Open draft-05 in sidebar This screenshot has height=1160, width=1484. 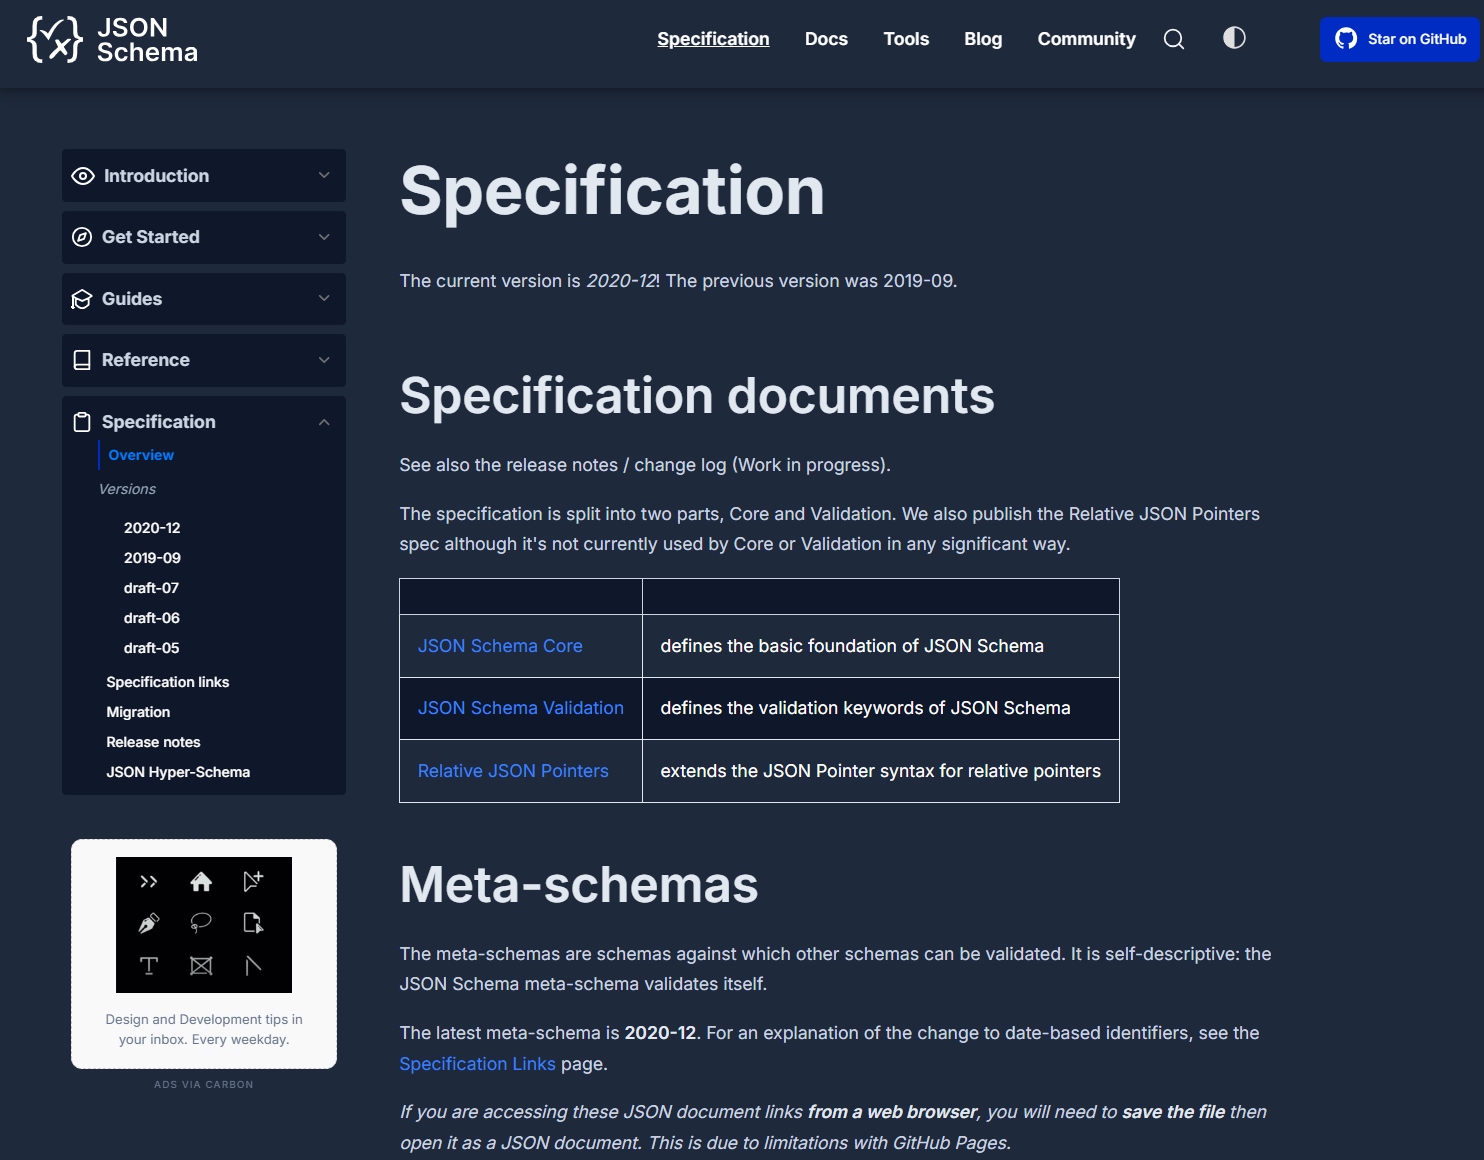coord(151,648)
